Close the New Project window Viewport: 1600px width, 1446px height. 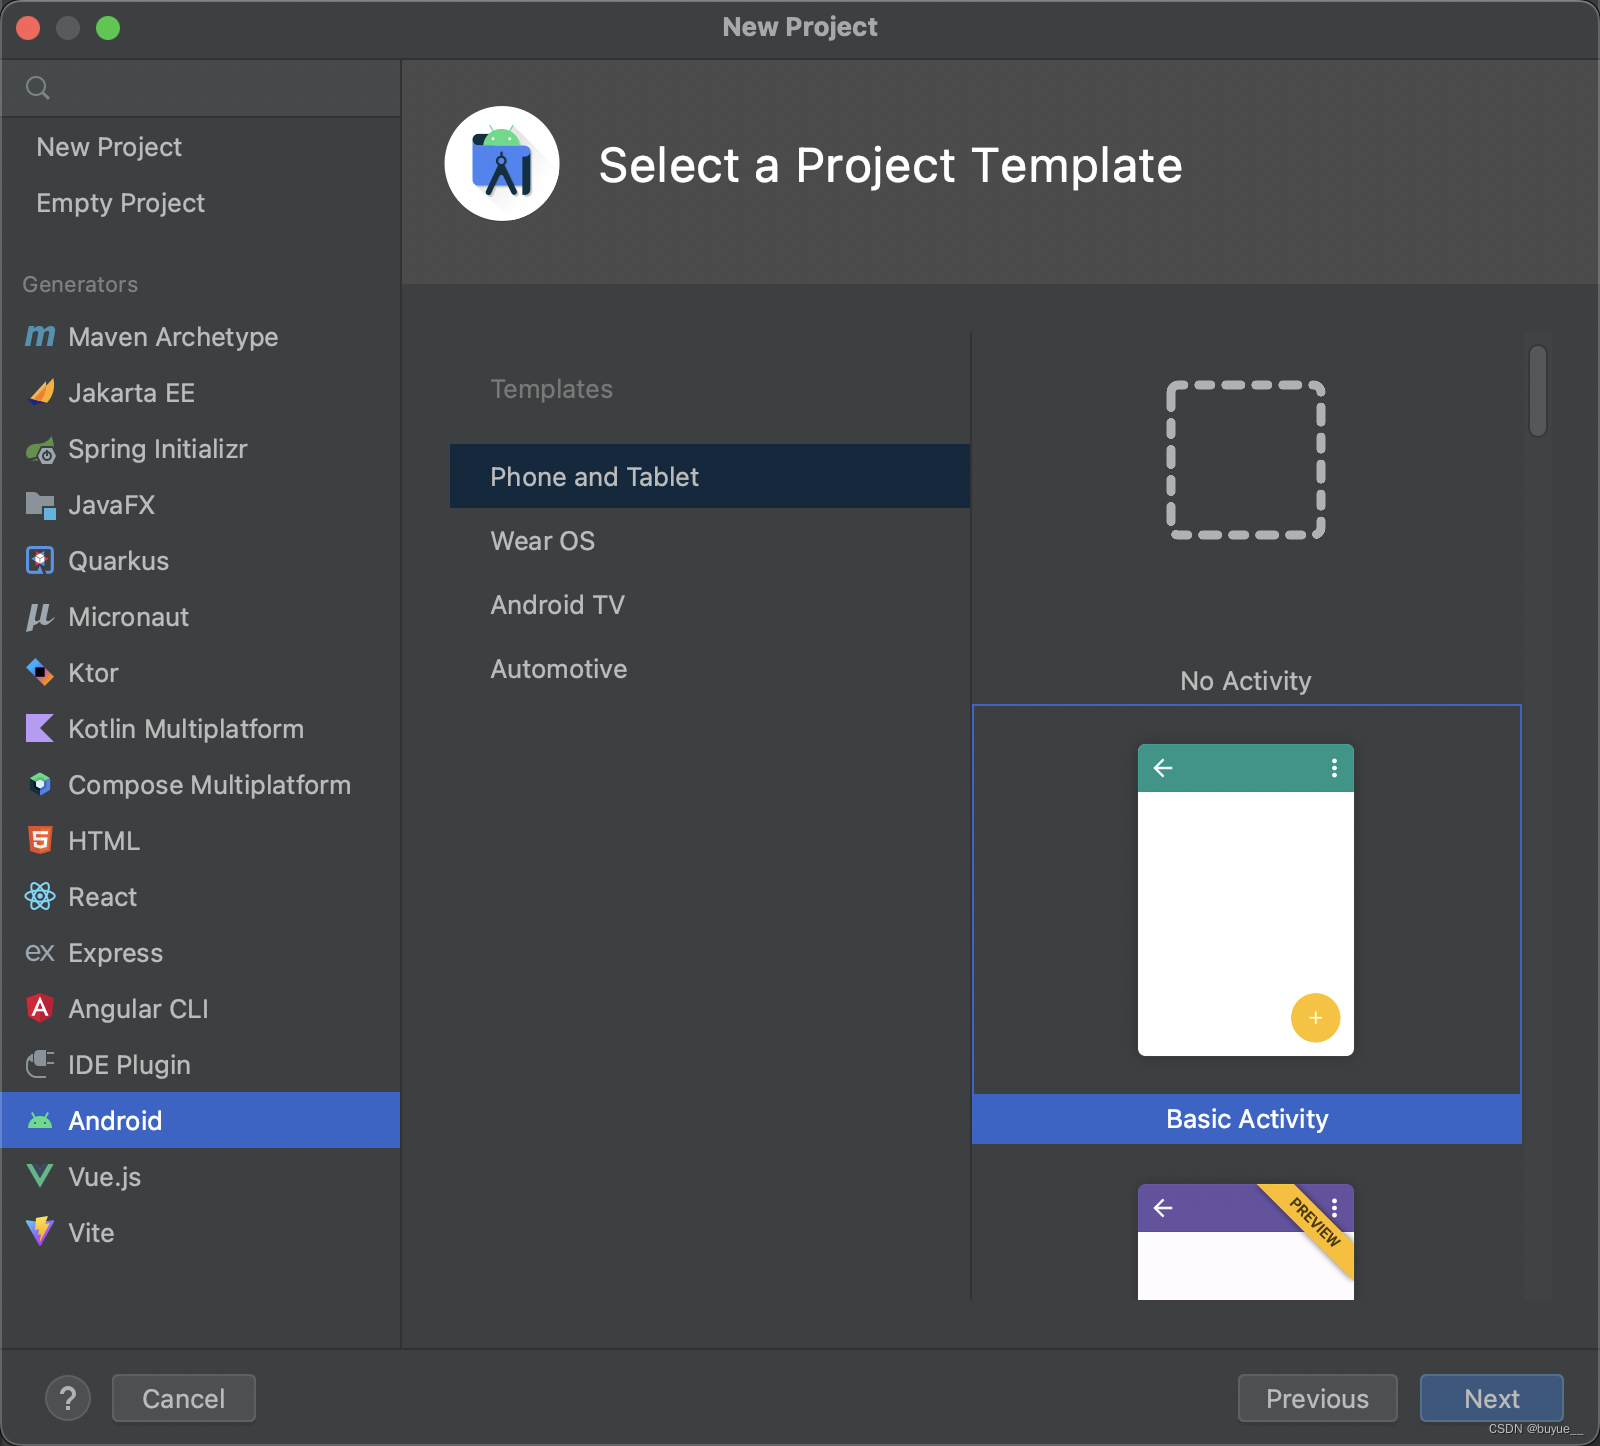tap(28, 28)
